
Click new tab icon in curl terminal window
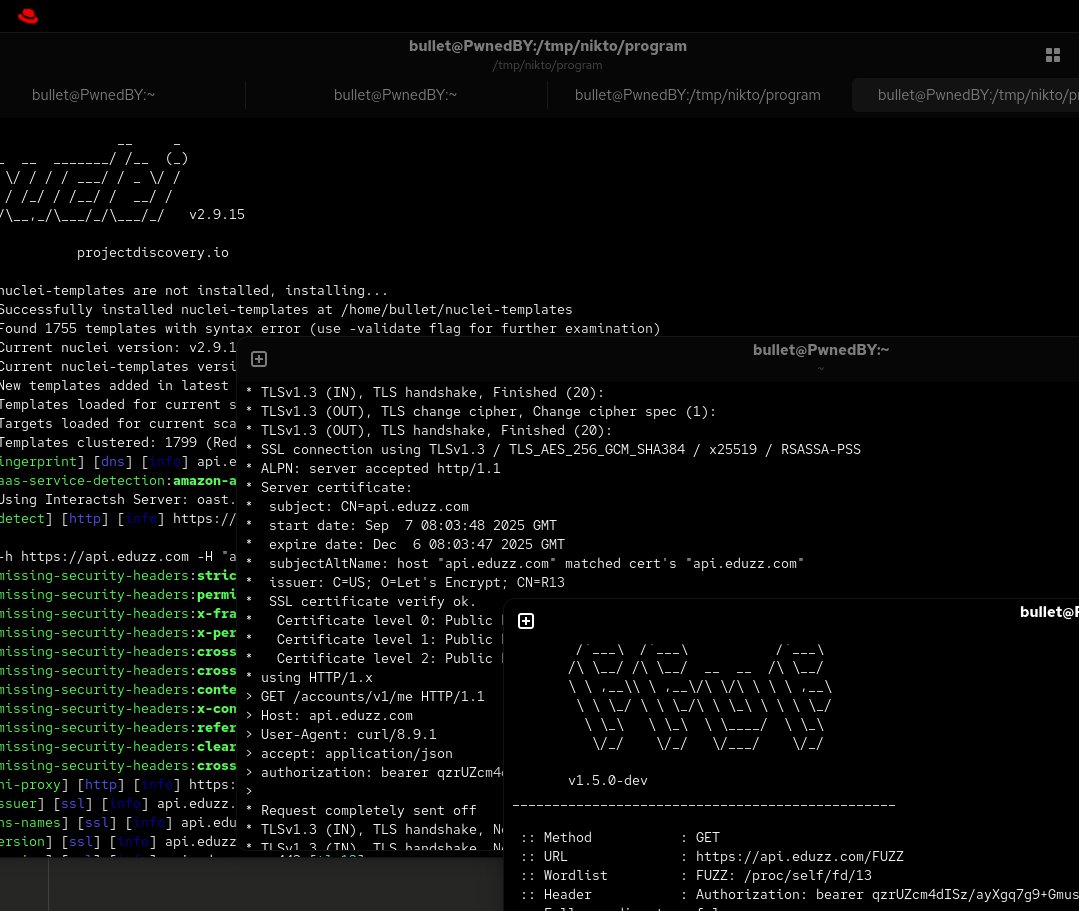[259, 359]
